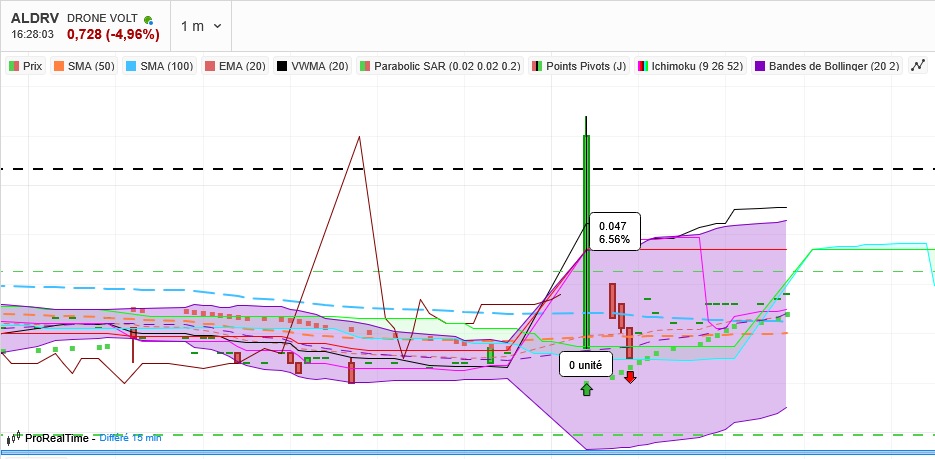Toggle the SMA (100) indicator
The width and height of the screenshot is (935, 459).
(161, 66)
